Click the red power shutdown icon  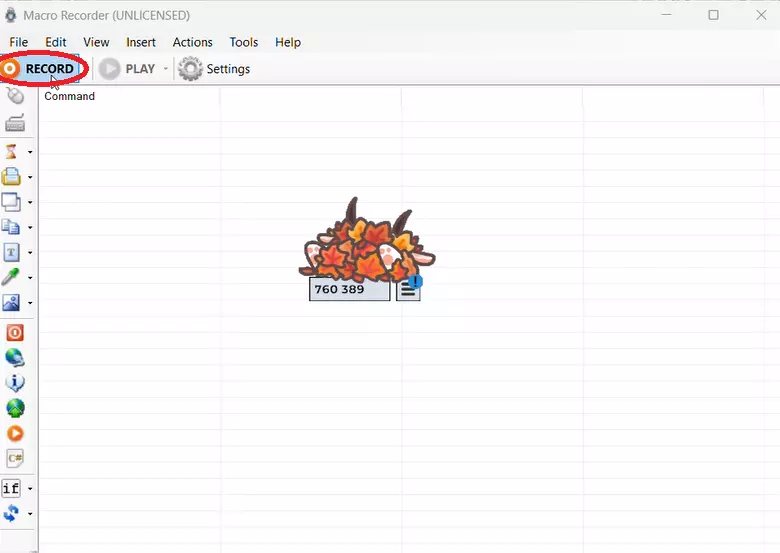coord(15,332)
